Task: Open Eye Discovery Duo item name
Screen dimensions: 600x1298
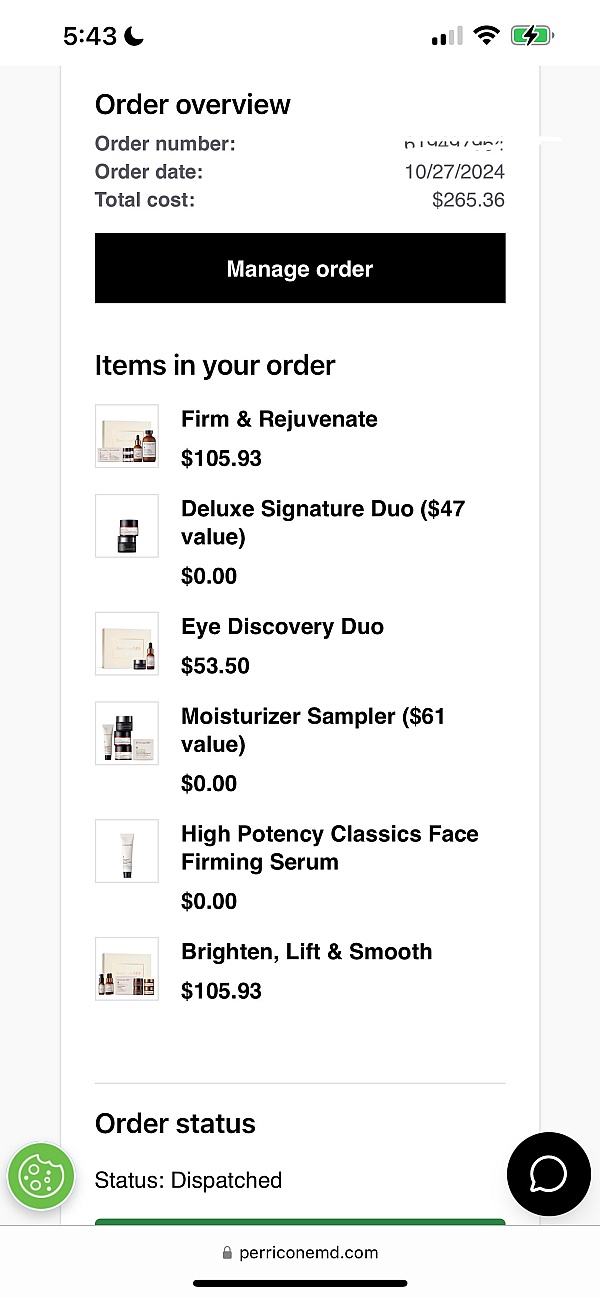Action: [x=282, y=627]
